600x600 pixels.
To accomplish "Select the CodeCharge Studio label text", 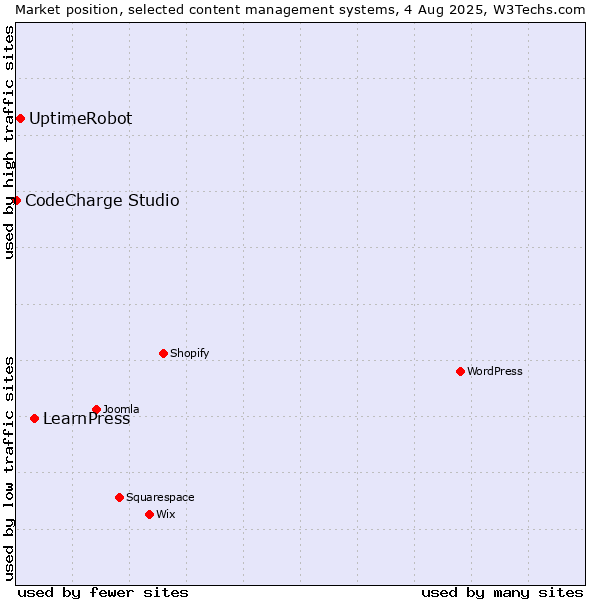I will (x=102, y=201).
